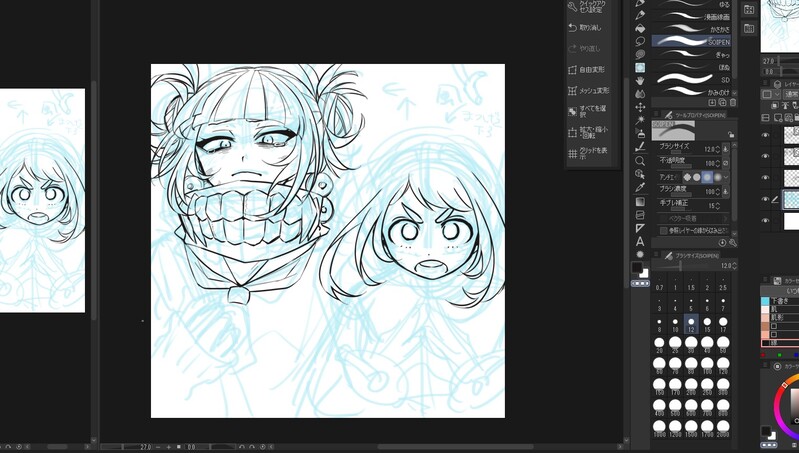Screen dimensions: 799x453
Task: Select the SOIPEN sub tool brush
Action: coord(691,41)
